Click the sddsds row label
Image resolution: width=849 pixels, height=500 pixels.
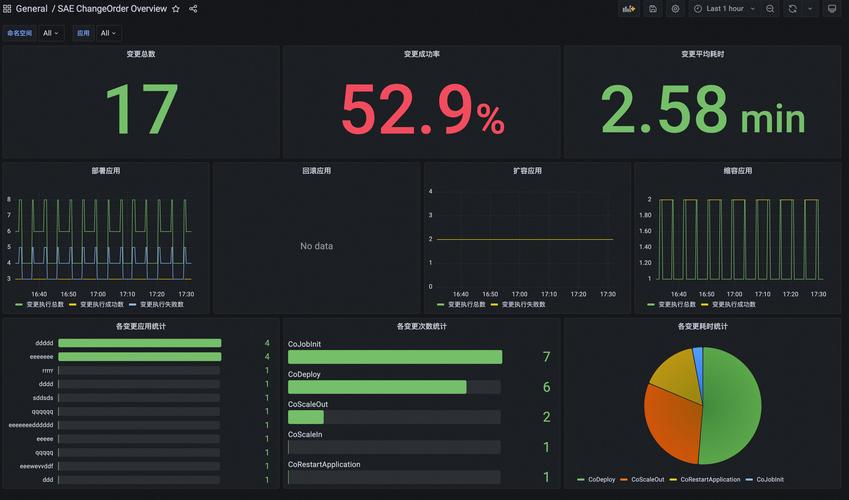click(x=43, y=398)
